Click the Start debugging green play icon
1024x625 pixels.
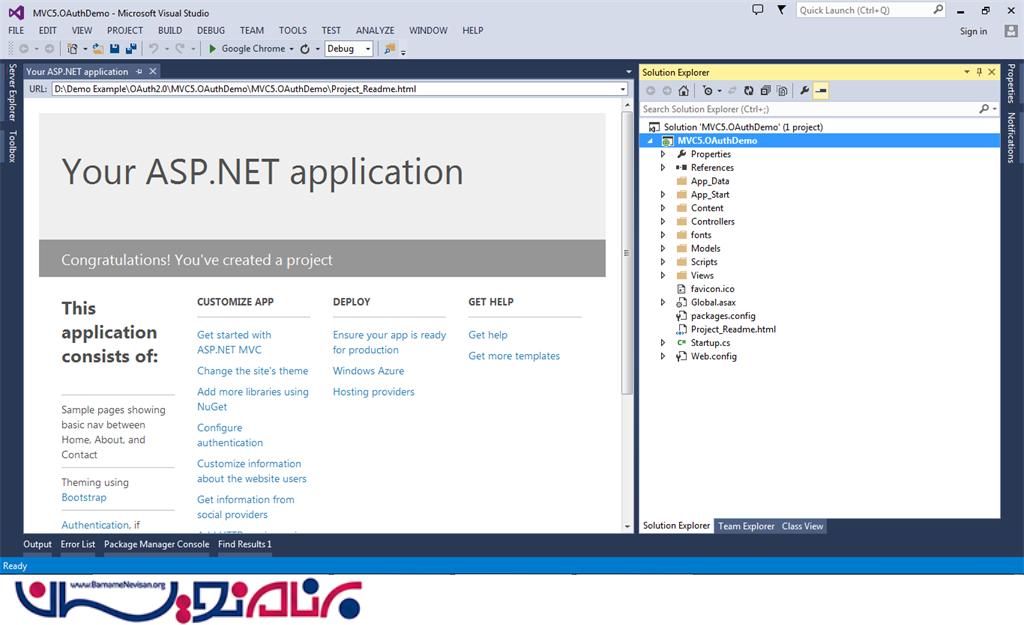pos(212,48)
